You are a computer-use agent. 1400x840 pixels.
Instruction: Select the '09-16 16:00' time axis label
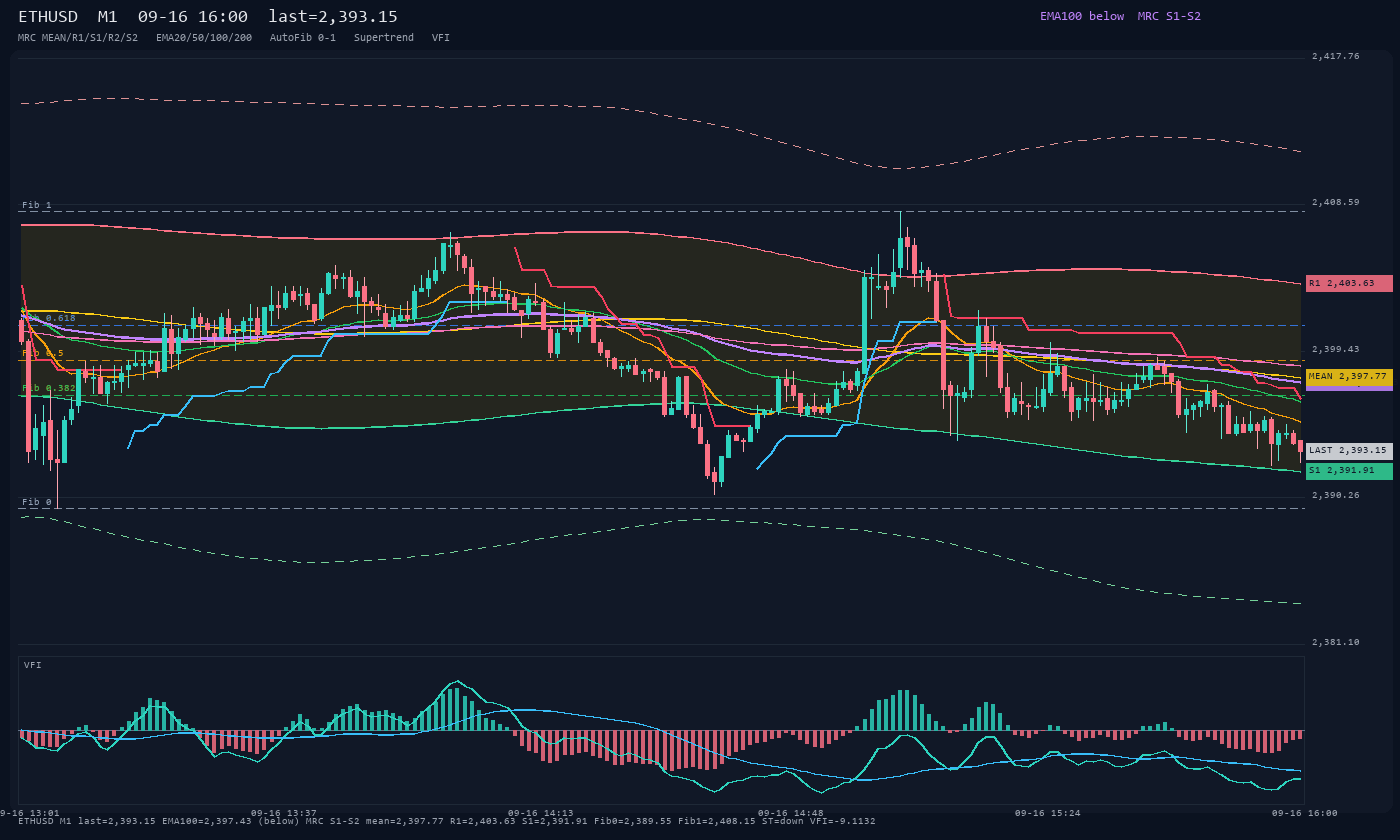pyautogui.click(x=1304, y=813)
